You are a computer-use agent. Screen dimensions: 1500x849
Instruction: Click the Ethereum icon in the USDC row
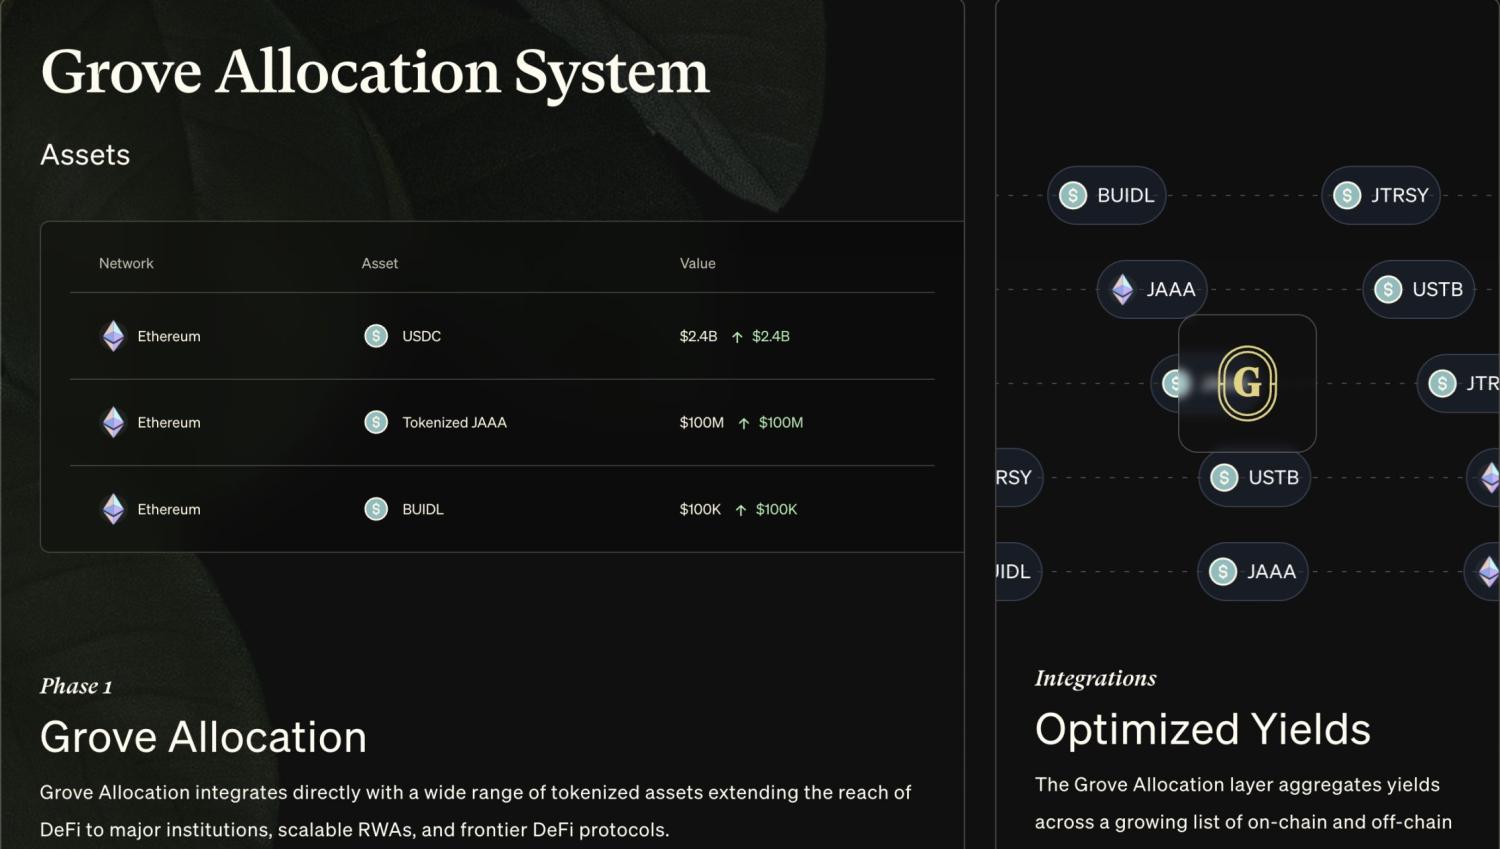114,336
